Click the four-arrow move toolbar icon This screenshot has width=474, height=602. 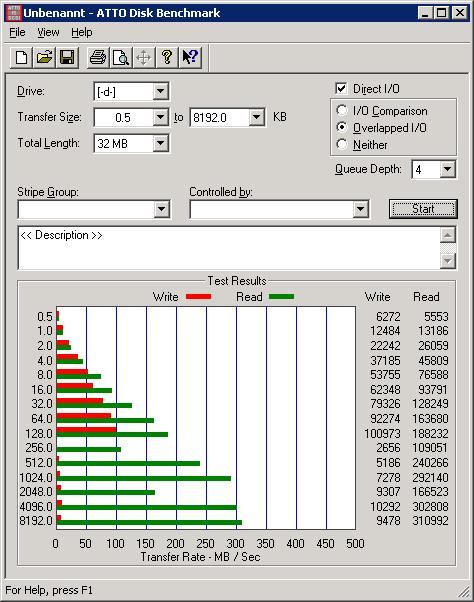[x=144, y=58]
